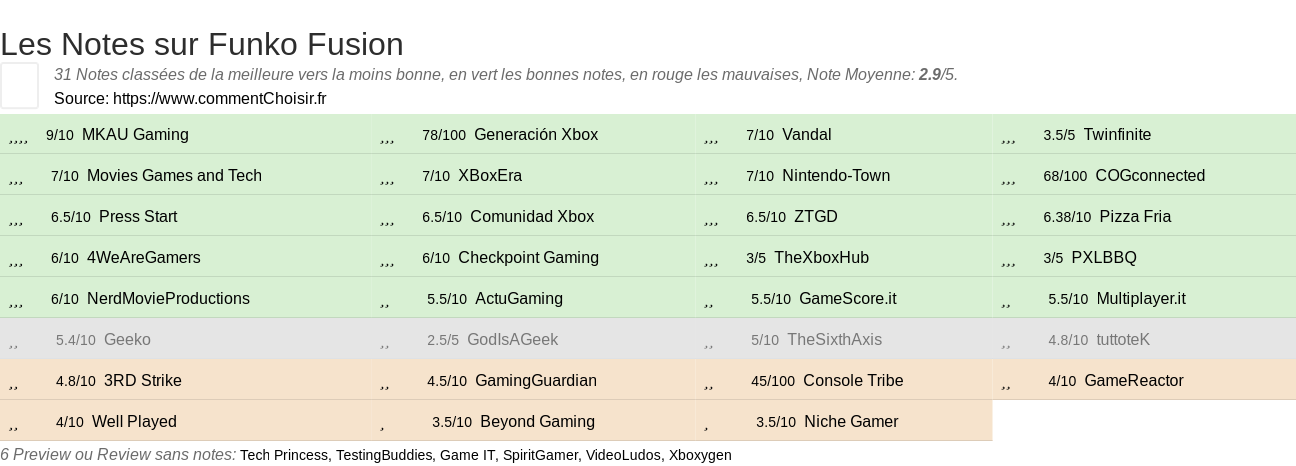Click the rating marks beside Vandal

click(711, 137)
